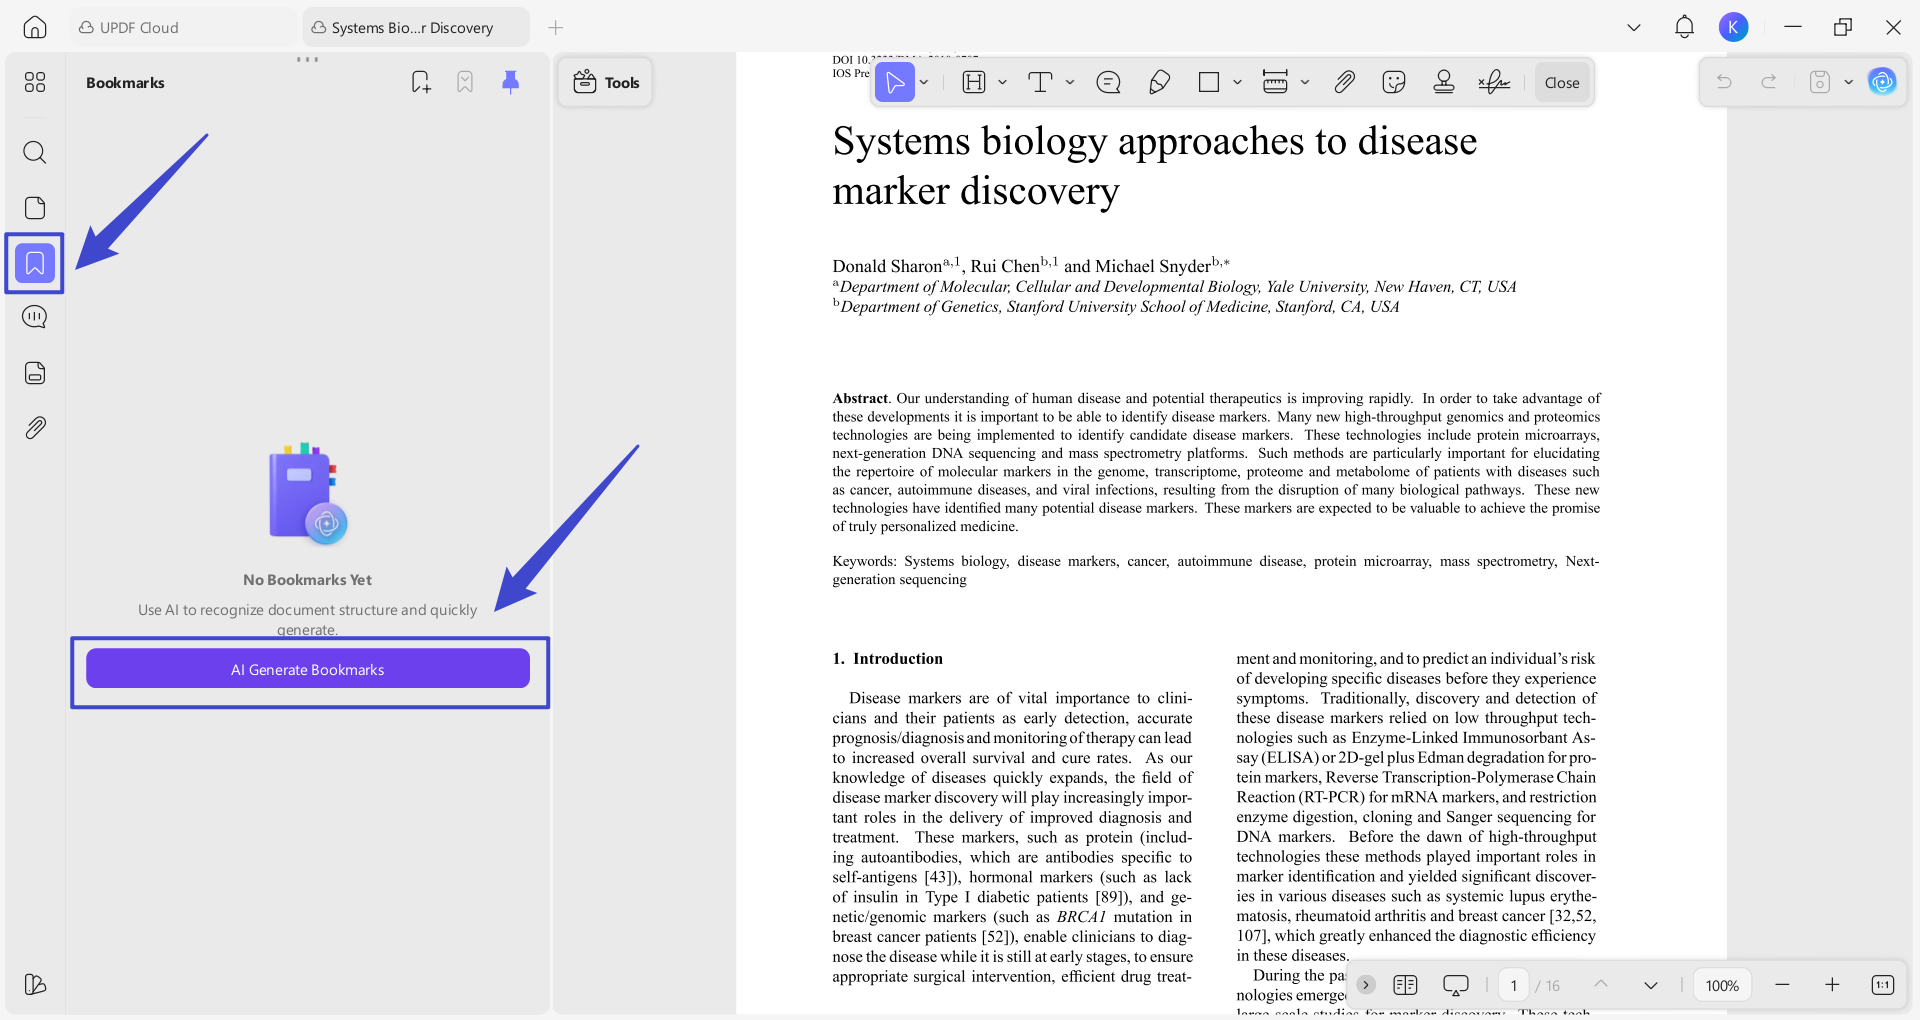Toggle the pin bookmarks panel icon
This screenshot has width=1920, height=1020.
510,82
